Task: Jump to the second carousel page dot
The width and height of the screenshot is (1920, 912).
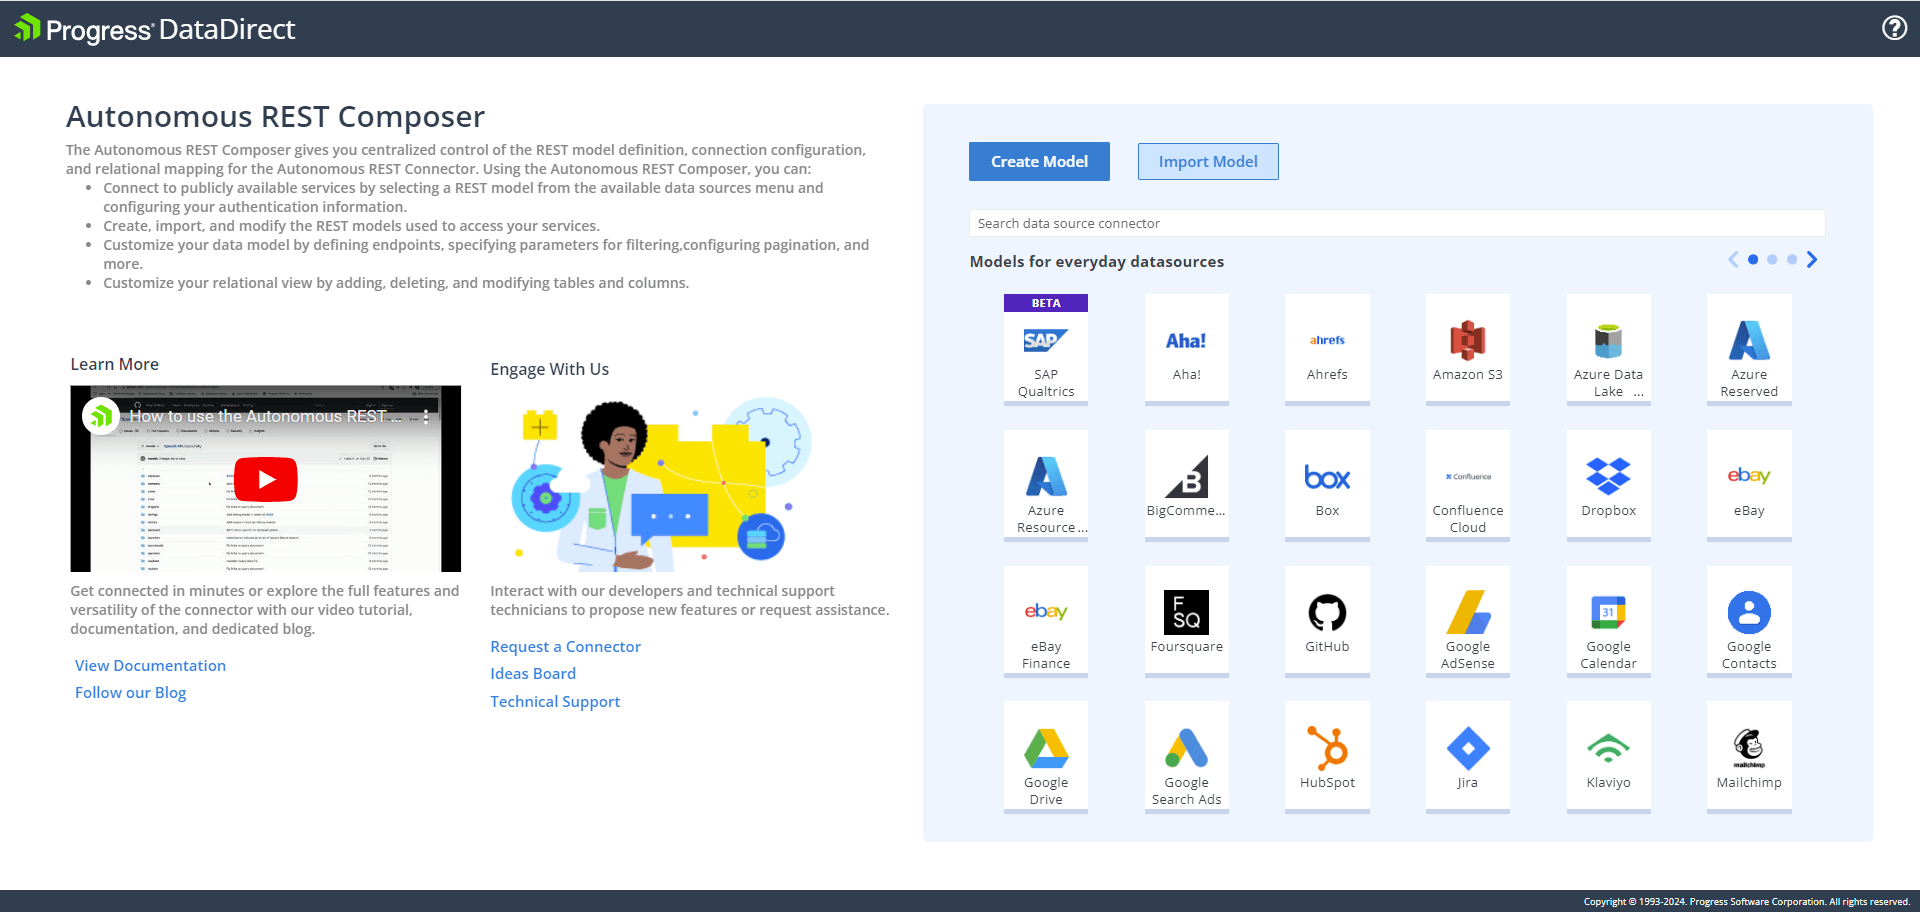Action: [x=1772, y=260]
